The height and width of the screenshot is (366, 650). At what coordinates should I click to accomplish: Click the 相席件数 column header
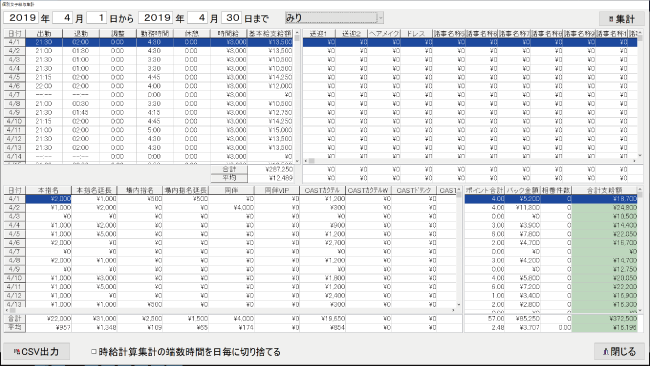[556, 190]
